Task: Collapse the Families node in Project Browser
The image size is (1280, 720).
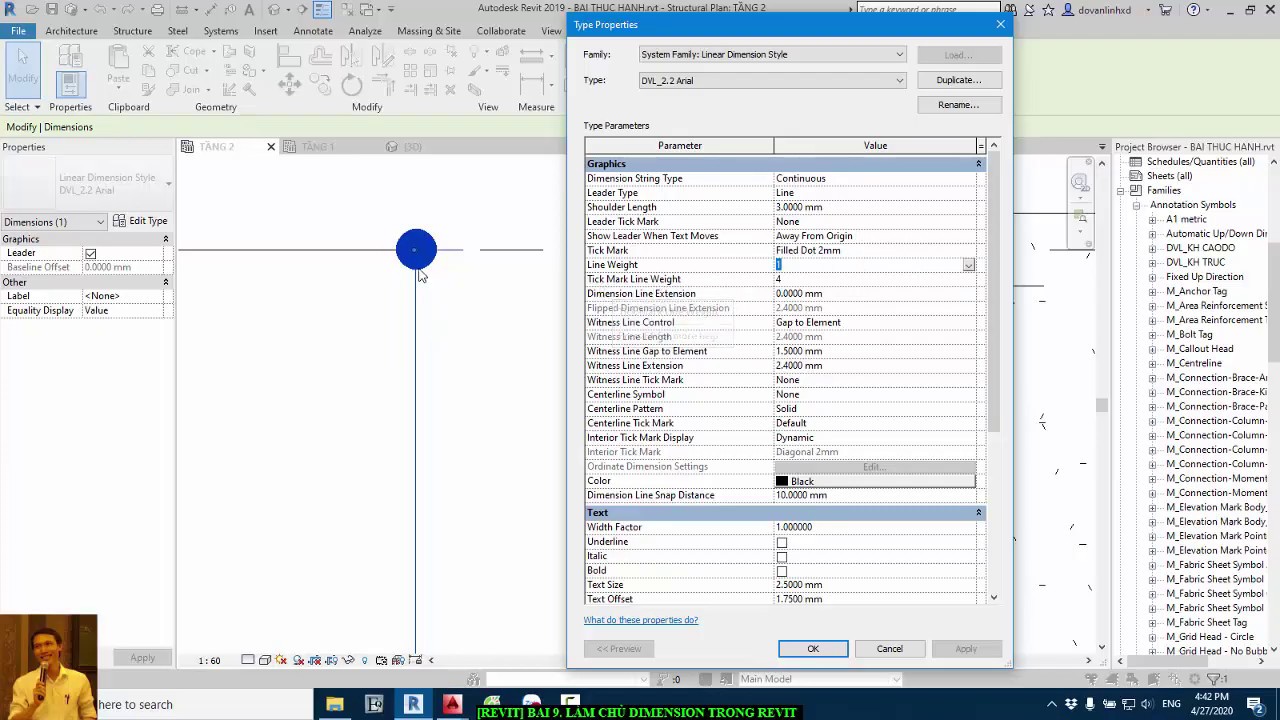Action: coord(1122,190)
